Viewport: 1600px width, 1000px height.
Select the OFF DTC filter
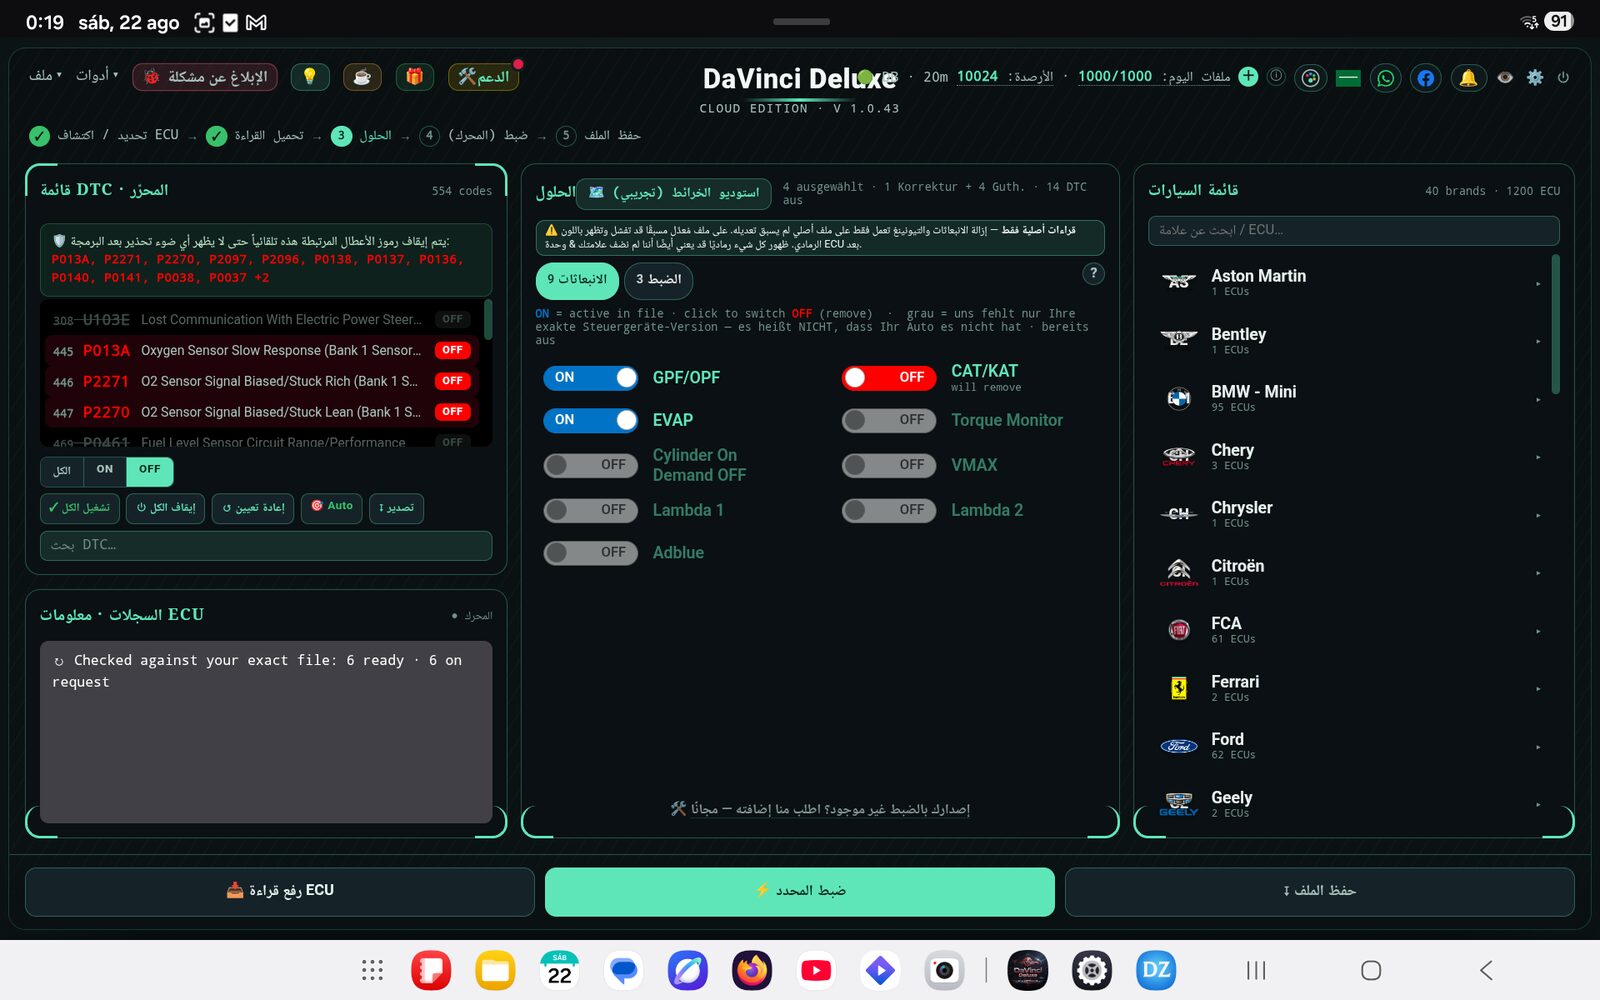tap(149, 471)
